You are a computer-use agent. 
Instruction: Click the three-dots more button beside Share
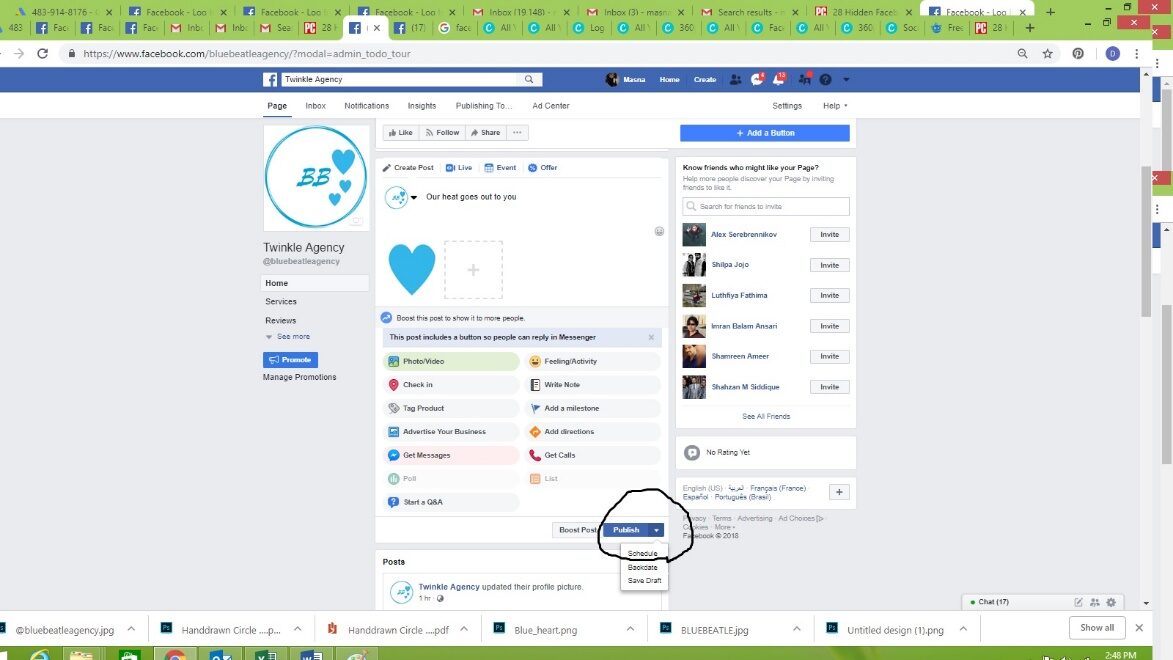[x=517, y=132]
